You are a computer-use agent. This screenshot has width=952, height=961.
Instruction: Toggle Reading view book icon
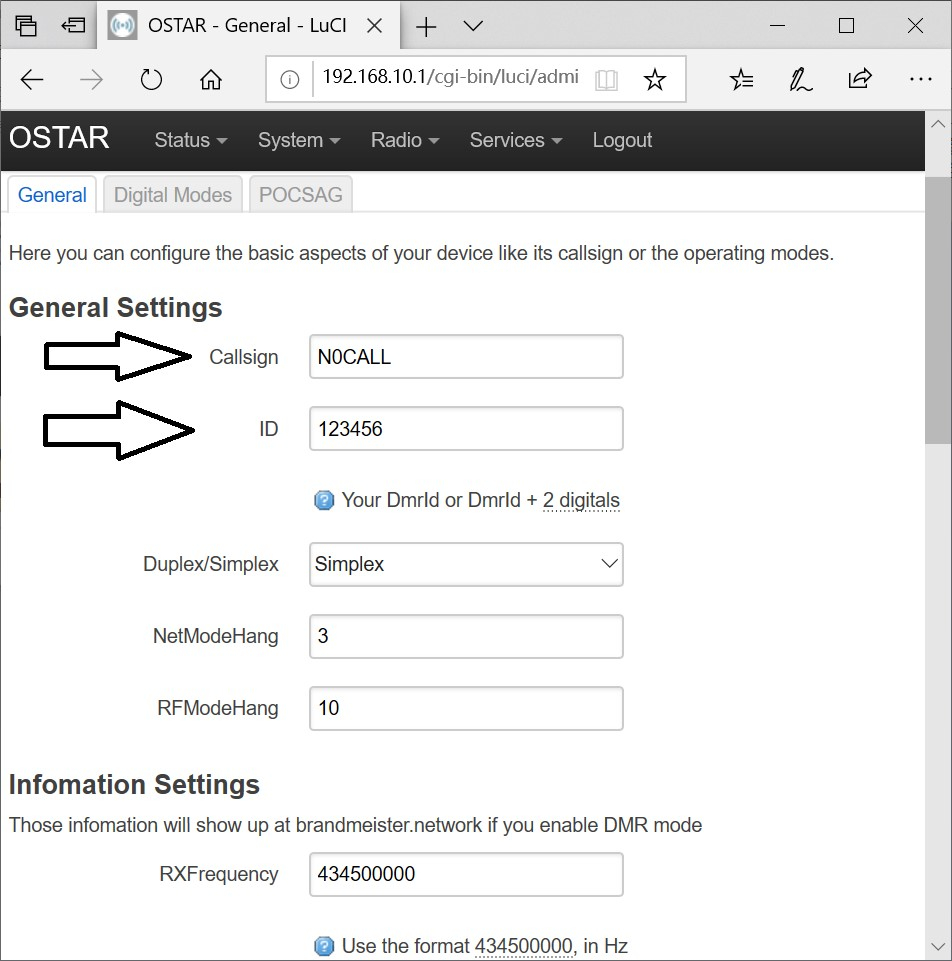click(606, 80)
